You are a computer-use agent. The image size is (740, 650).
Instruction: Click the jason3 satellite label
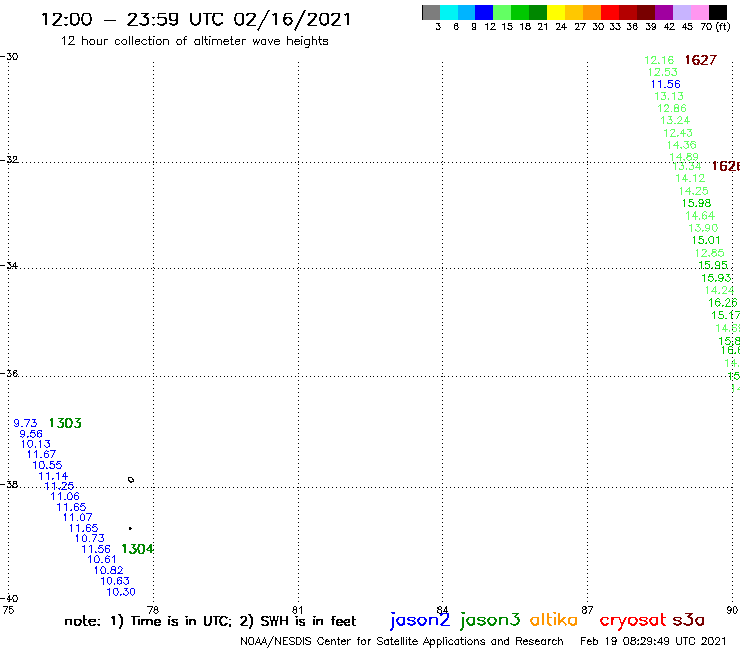click(x=490, y=620)
